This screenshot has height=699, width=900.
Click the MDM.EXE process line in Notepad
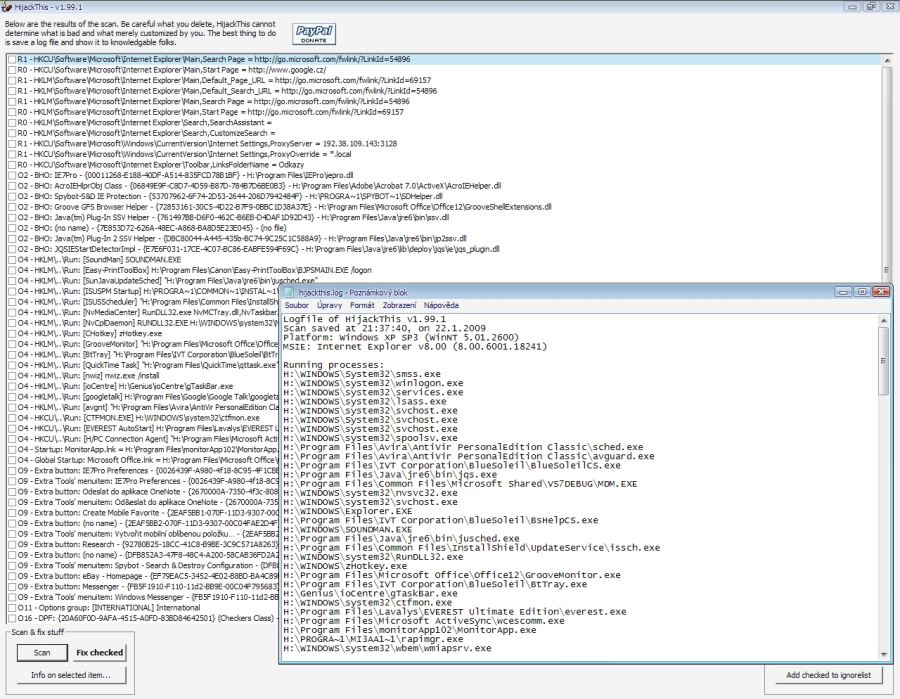pos(460,484)
